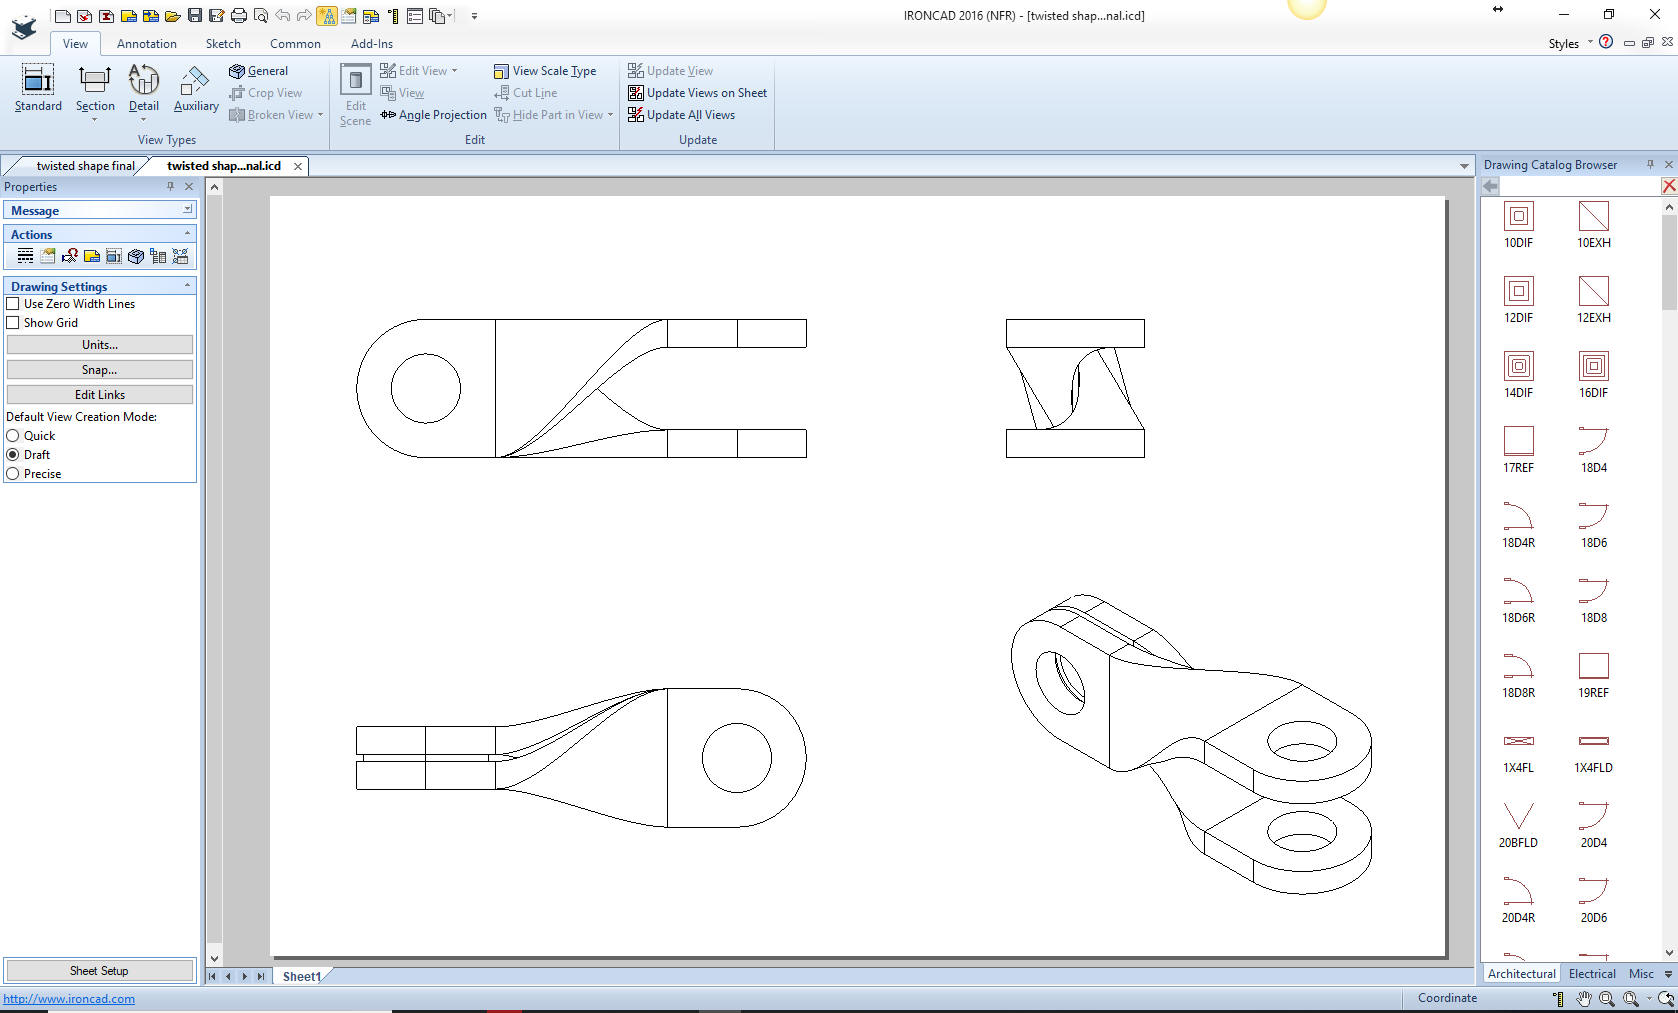
Task: Pin the Properties panel
Action: tap(171, 186)
